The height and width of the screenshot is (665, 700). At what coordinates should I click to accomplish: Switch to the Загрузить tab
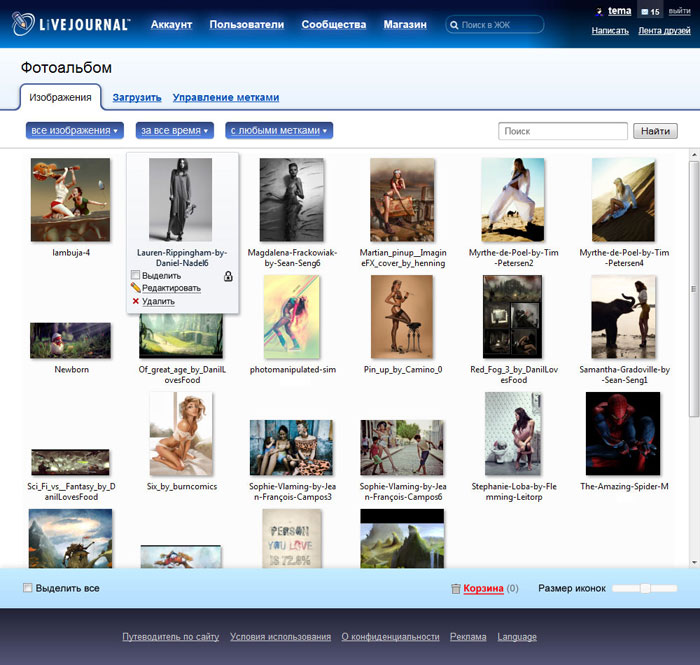[137, 98]
